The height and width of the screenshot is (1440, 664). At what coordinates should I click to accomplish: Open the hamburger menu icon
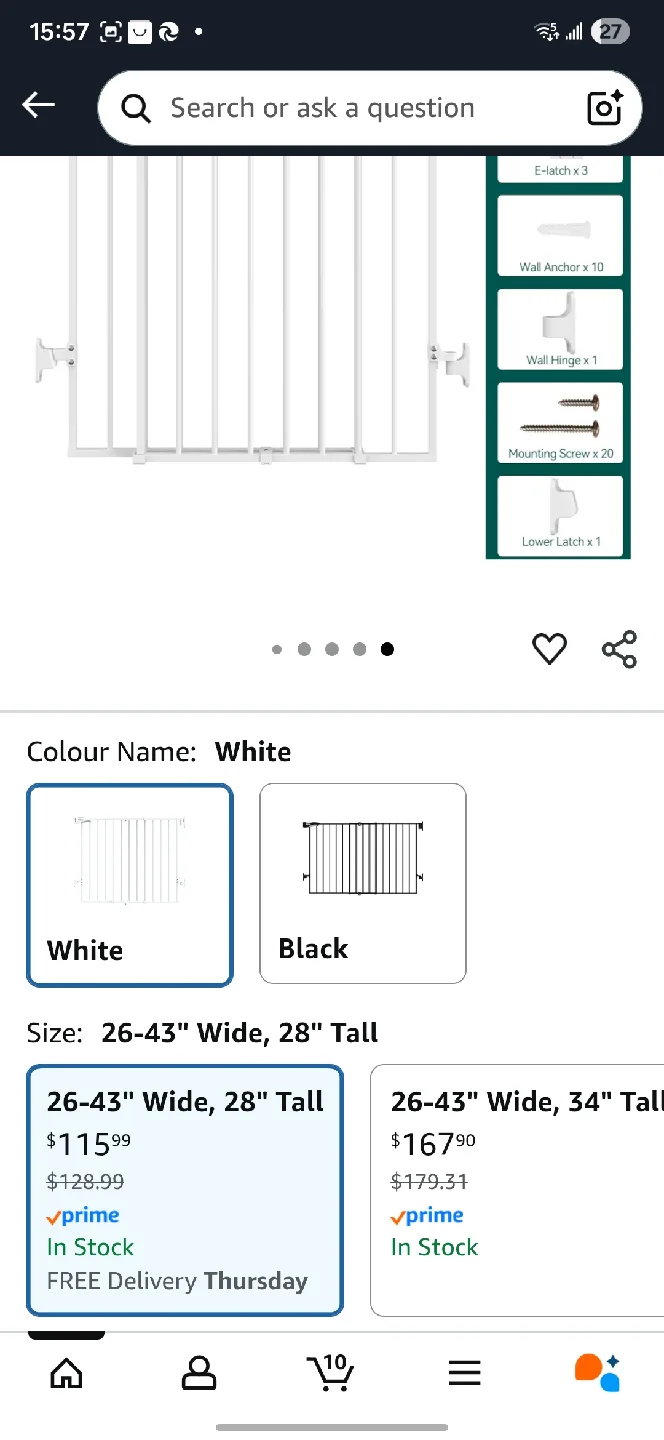[x=464, y=1373]
